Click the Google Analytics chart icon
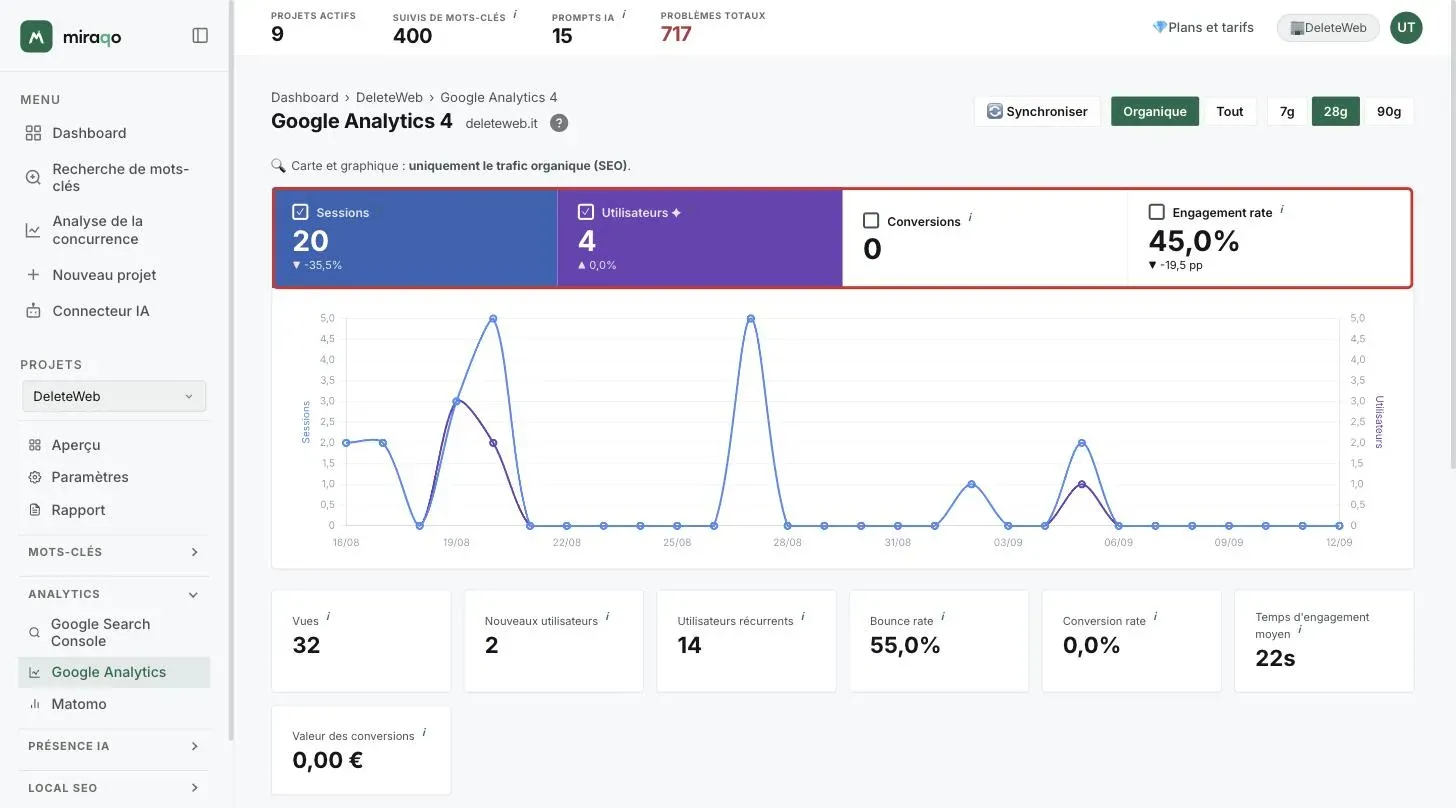This screenshot has height=808, width=1456. point(34,672)
